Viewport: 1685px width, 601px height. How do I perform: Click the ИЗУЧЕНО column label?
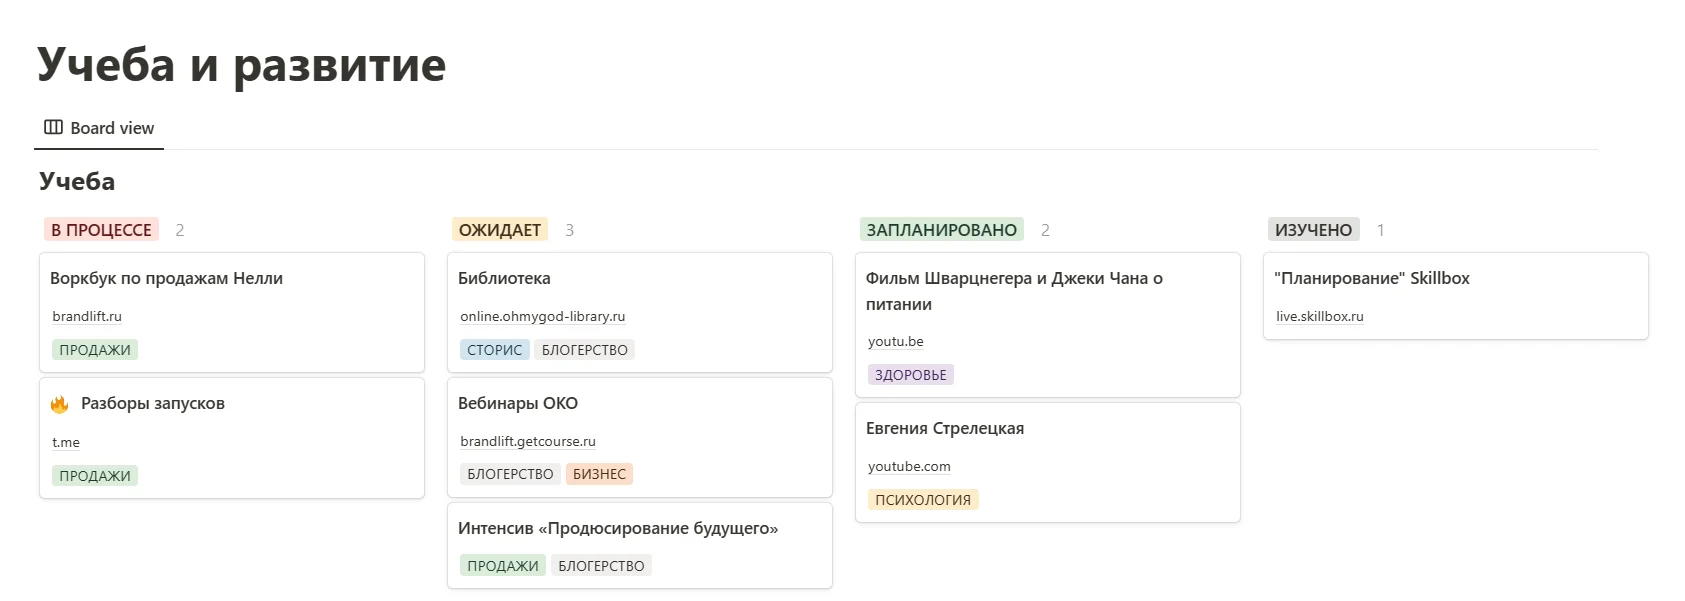click(1313, 230)
